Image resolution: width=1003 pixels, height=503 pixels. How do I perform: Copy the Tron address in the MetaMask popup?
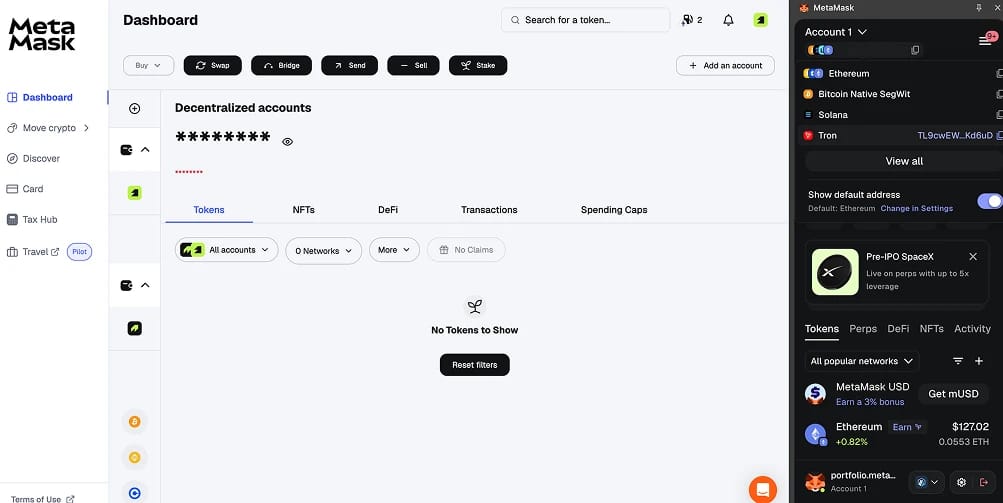point(999,136)
